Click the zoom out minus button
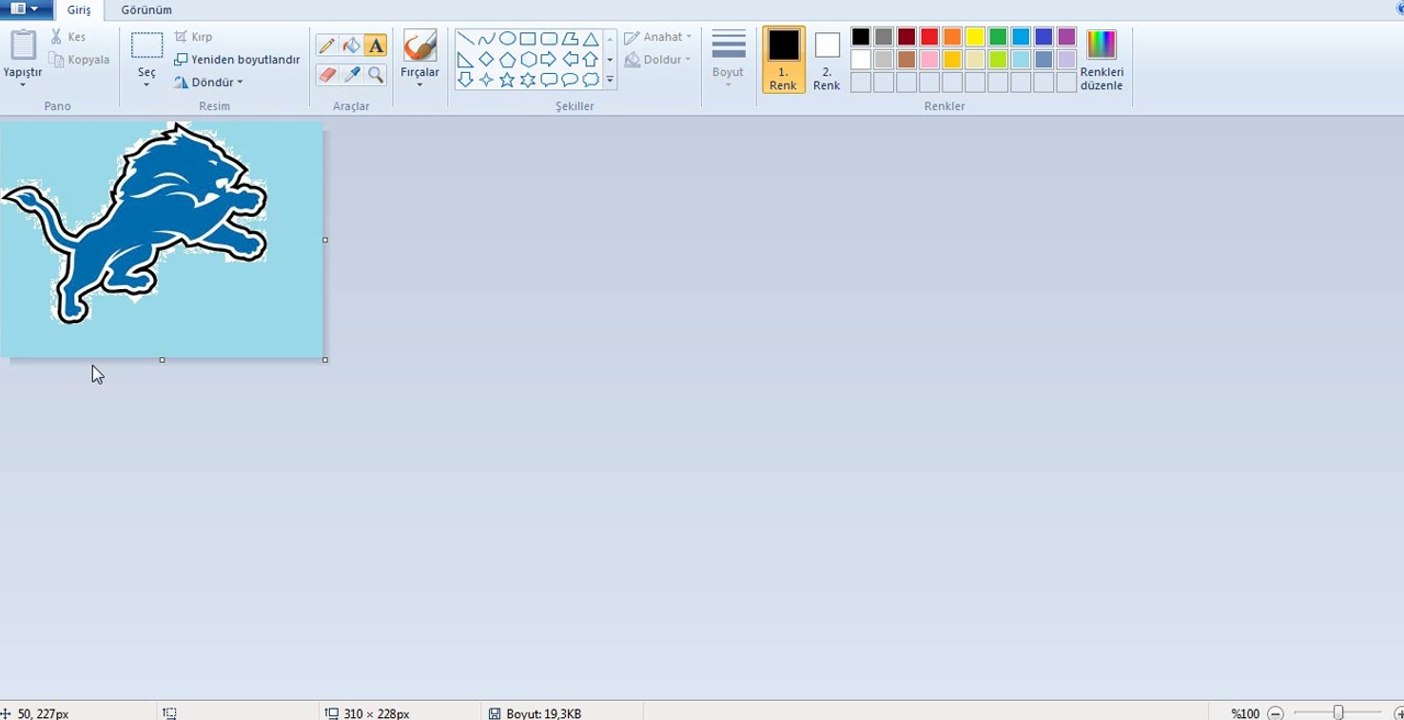 coord(1275,713)
